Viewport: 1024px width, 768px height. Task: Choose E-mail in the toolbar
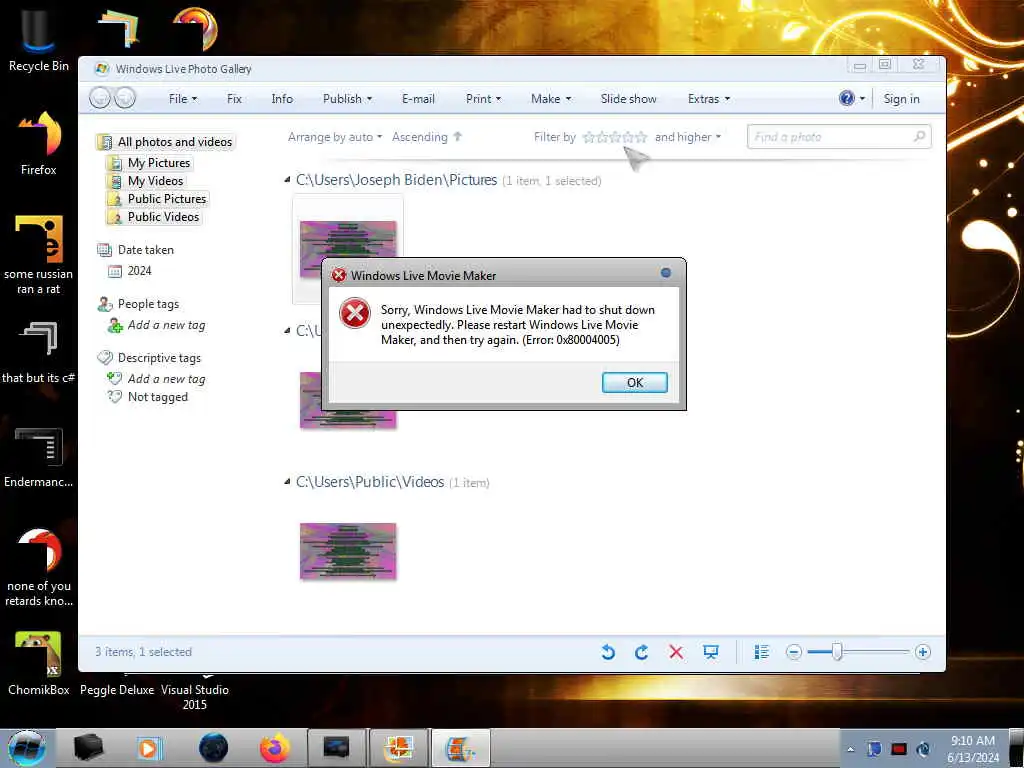coord(418,99)
